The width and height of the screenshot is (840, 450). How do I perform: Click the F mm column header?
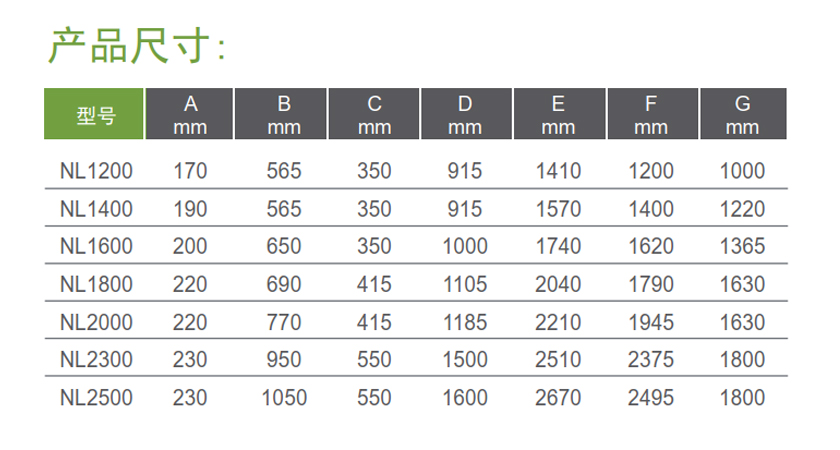[x=653, y=114]
